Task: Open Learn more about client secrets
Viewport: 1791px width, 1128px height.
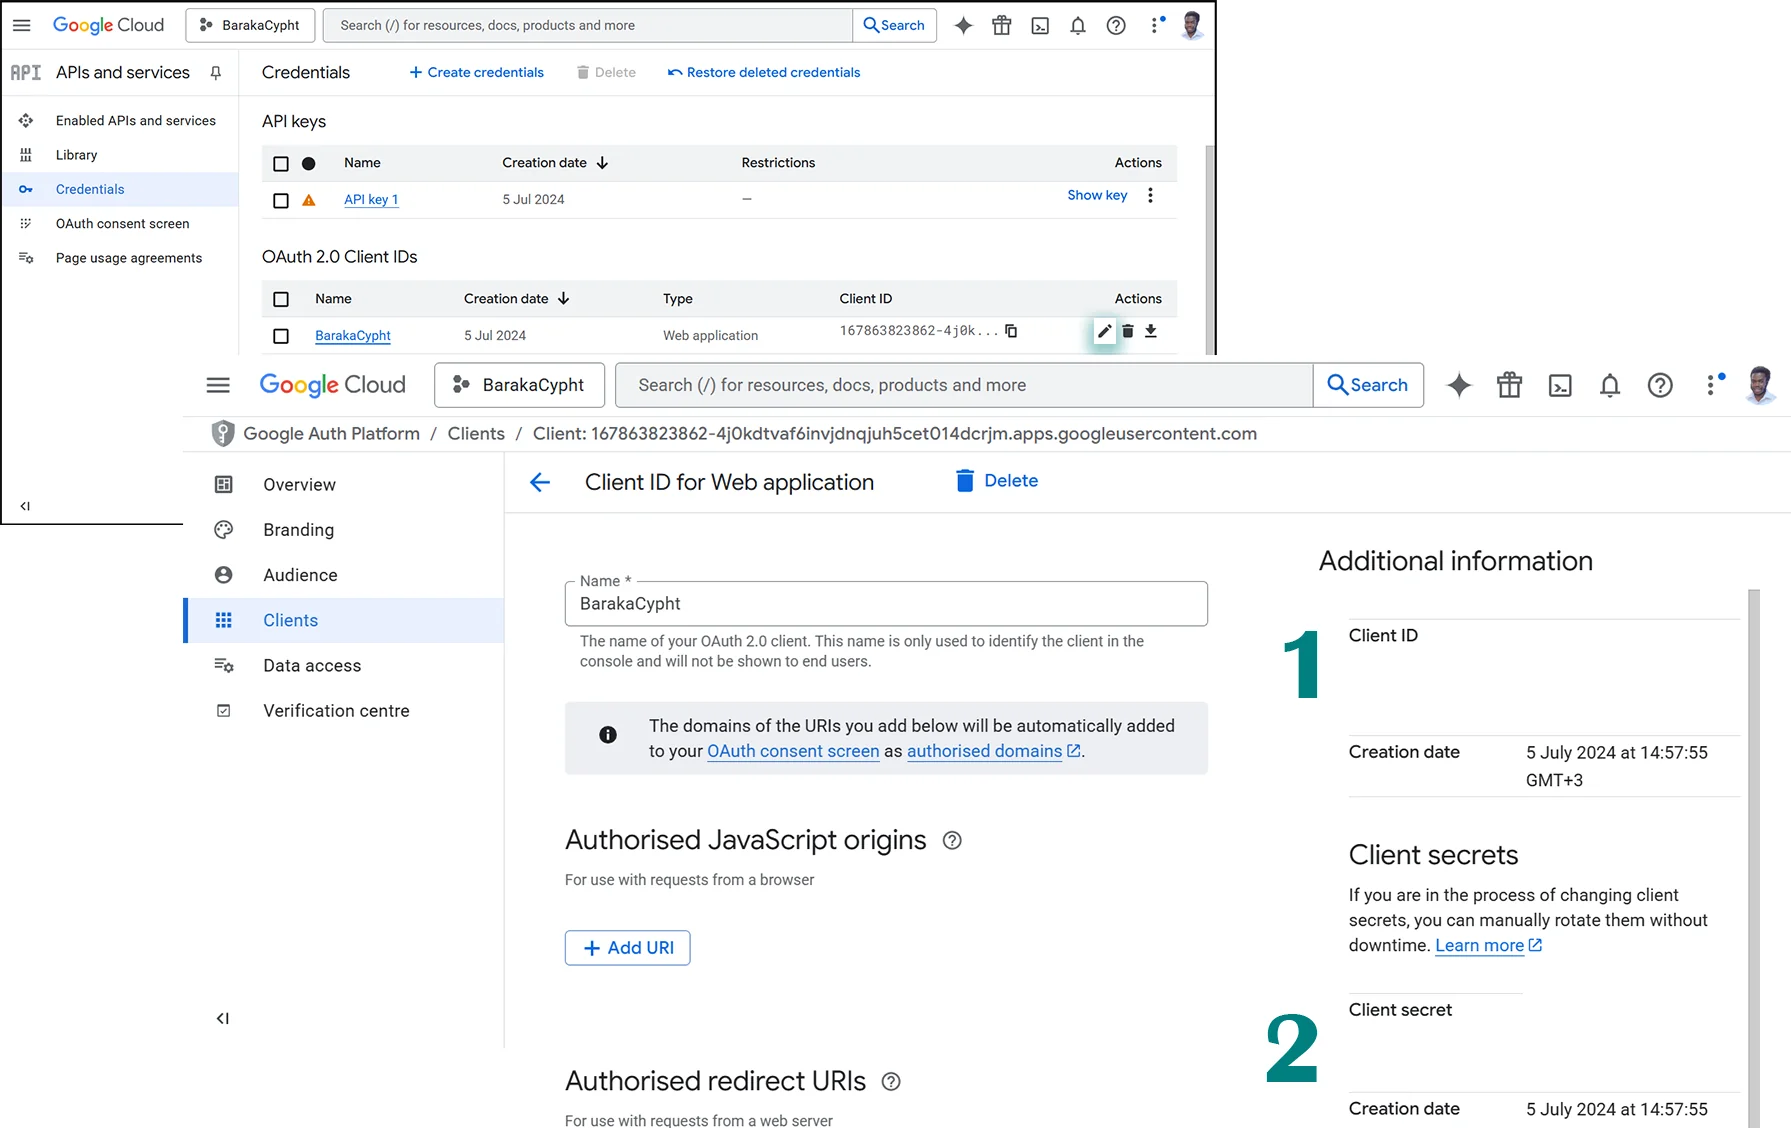Action: click(x=1488, y=946)
